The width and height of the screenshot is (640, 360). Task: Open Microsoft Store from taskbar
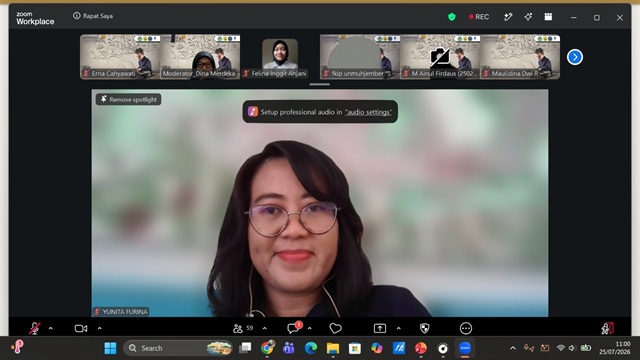[355, 348]
